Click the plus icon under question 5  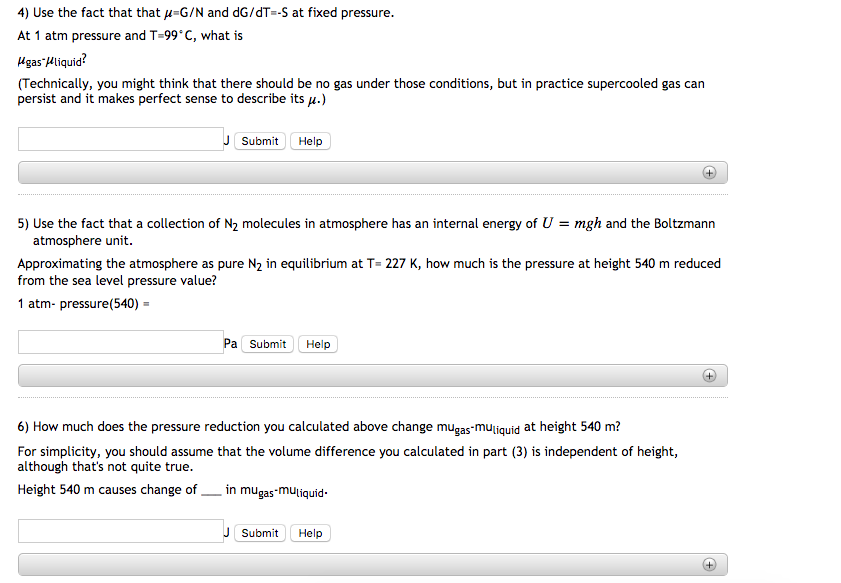[709, 375]
